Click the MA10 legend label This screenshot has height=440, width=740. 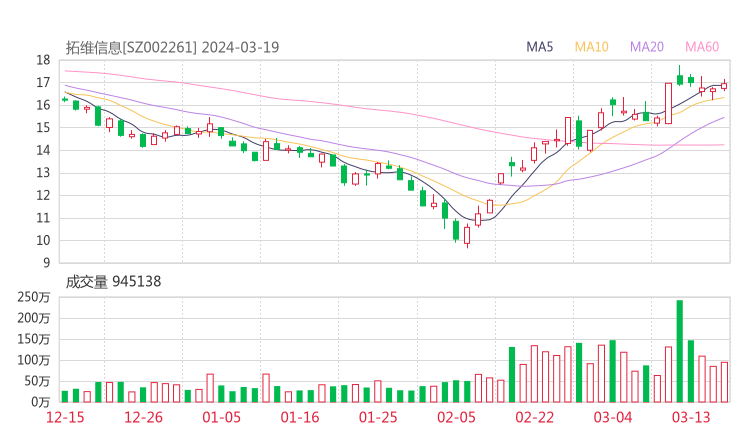pos(591,47)
